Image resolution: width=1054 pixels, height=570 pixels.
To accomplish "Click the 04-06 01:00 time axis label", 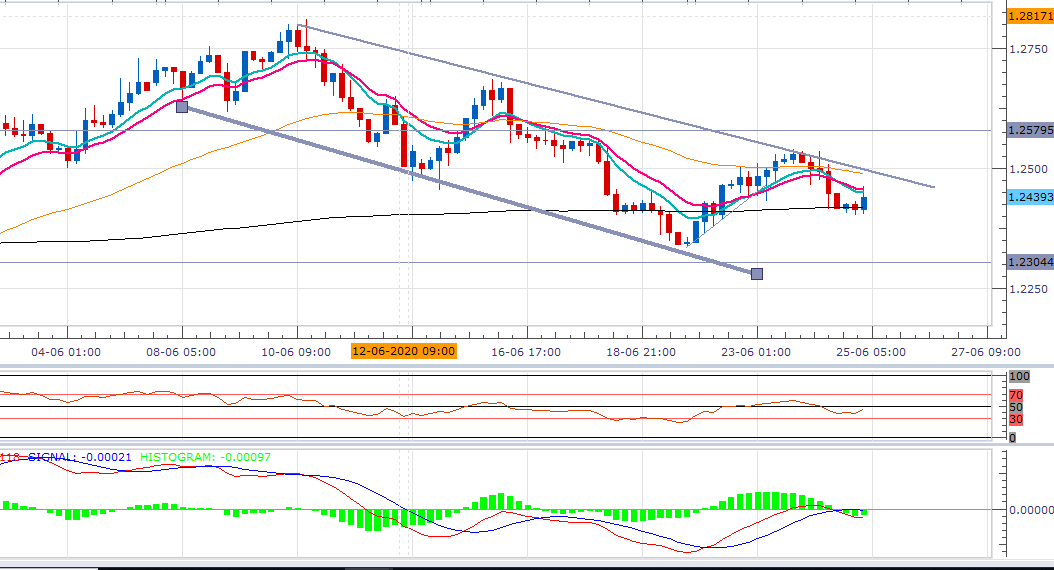I will pos(66,352).
